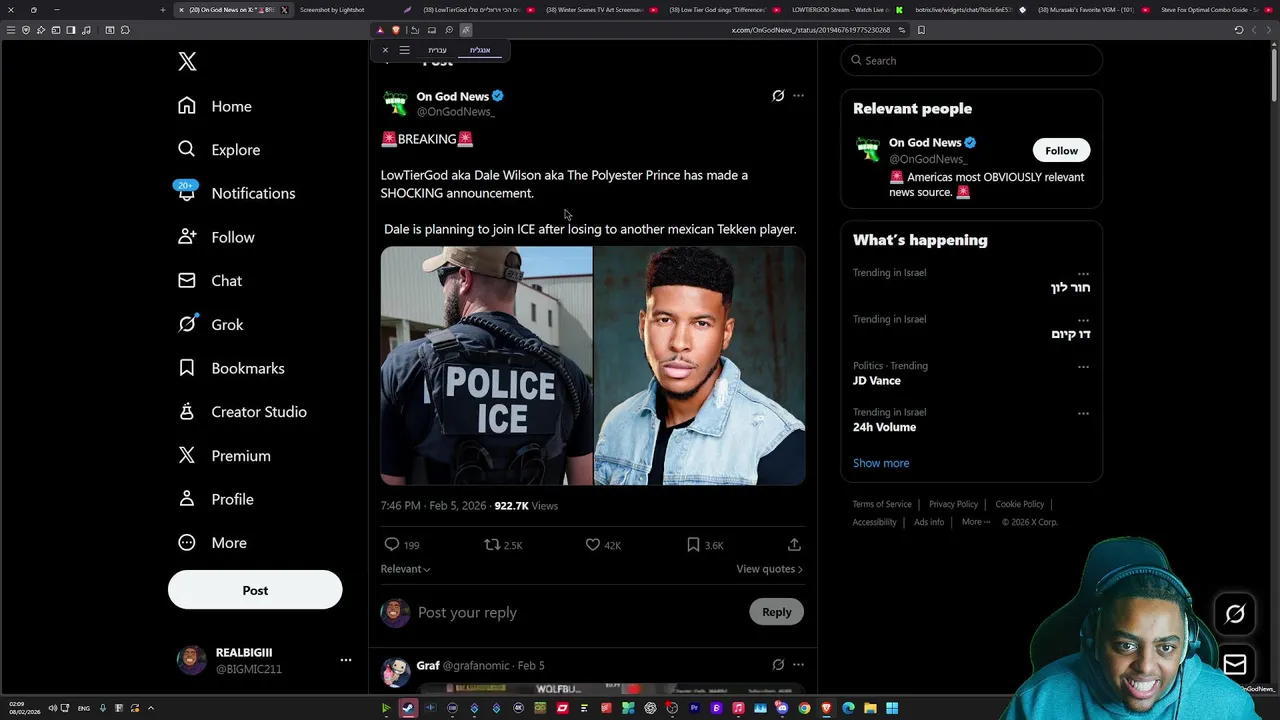The width and height of the screenshot is (1280, 720).
Task: Click the JD Vance trending topic
Action: pyautogui.click(x=877, y=381)
